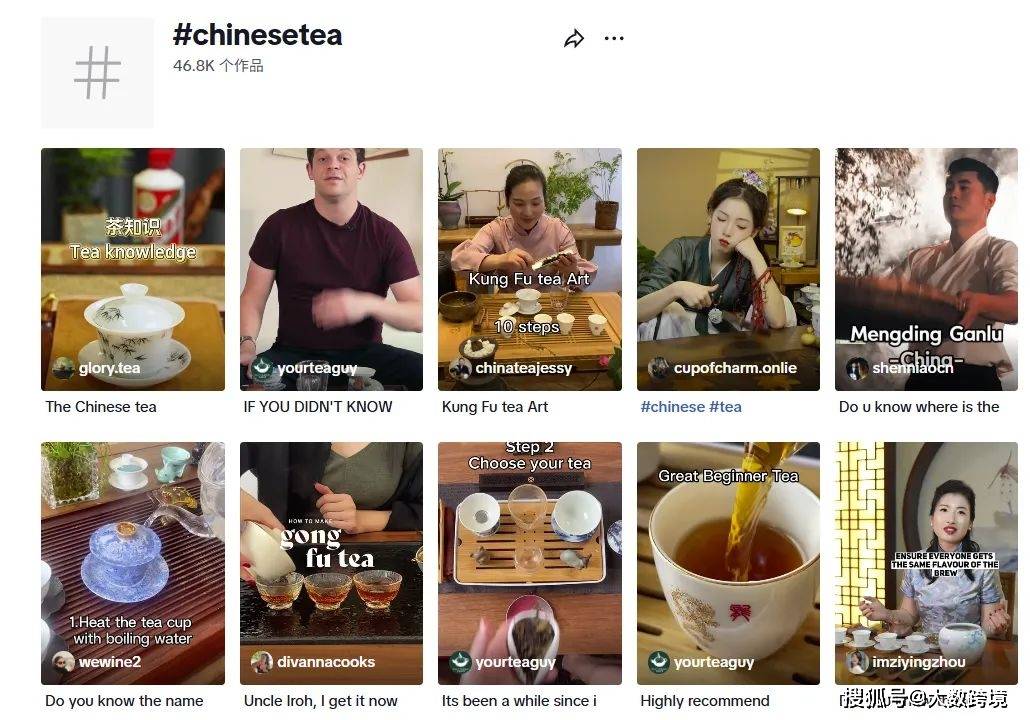Open the Step 2 Choose your tea video

click(x=529, y=563)
